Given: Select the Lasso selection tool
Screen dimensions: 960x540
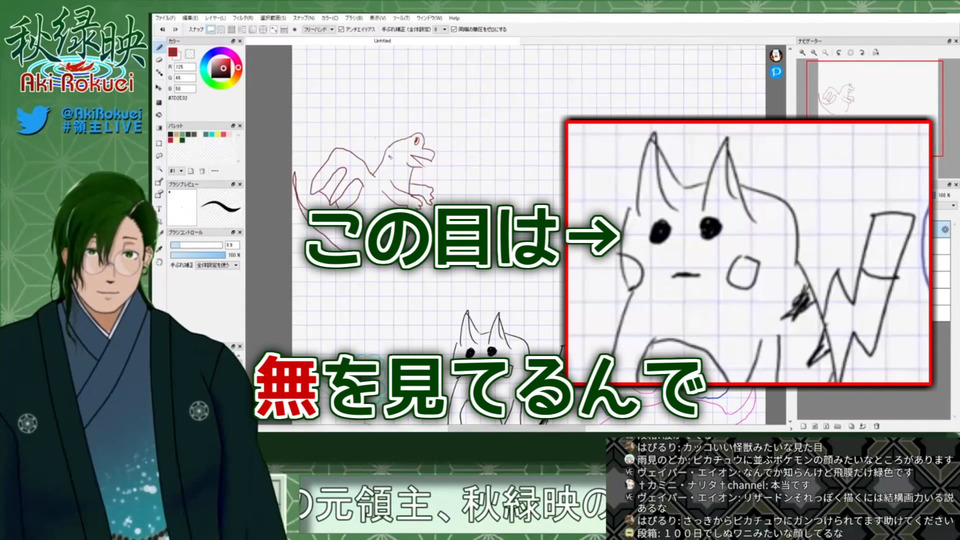Looking at the screenshot, I should [x=159, y=156].
